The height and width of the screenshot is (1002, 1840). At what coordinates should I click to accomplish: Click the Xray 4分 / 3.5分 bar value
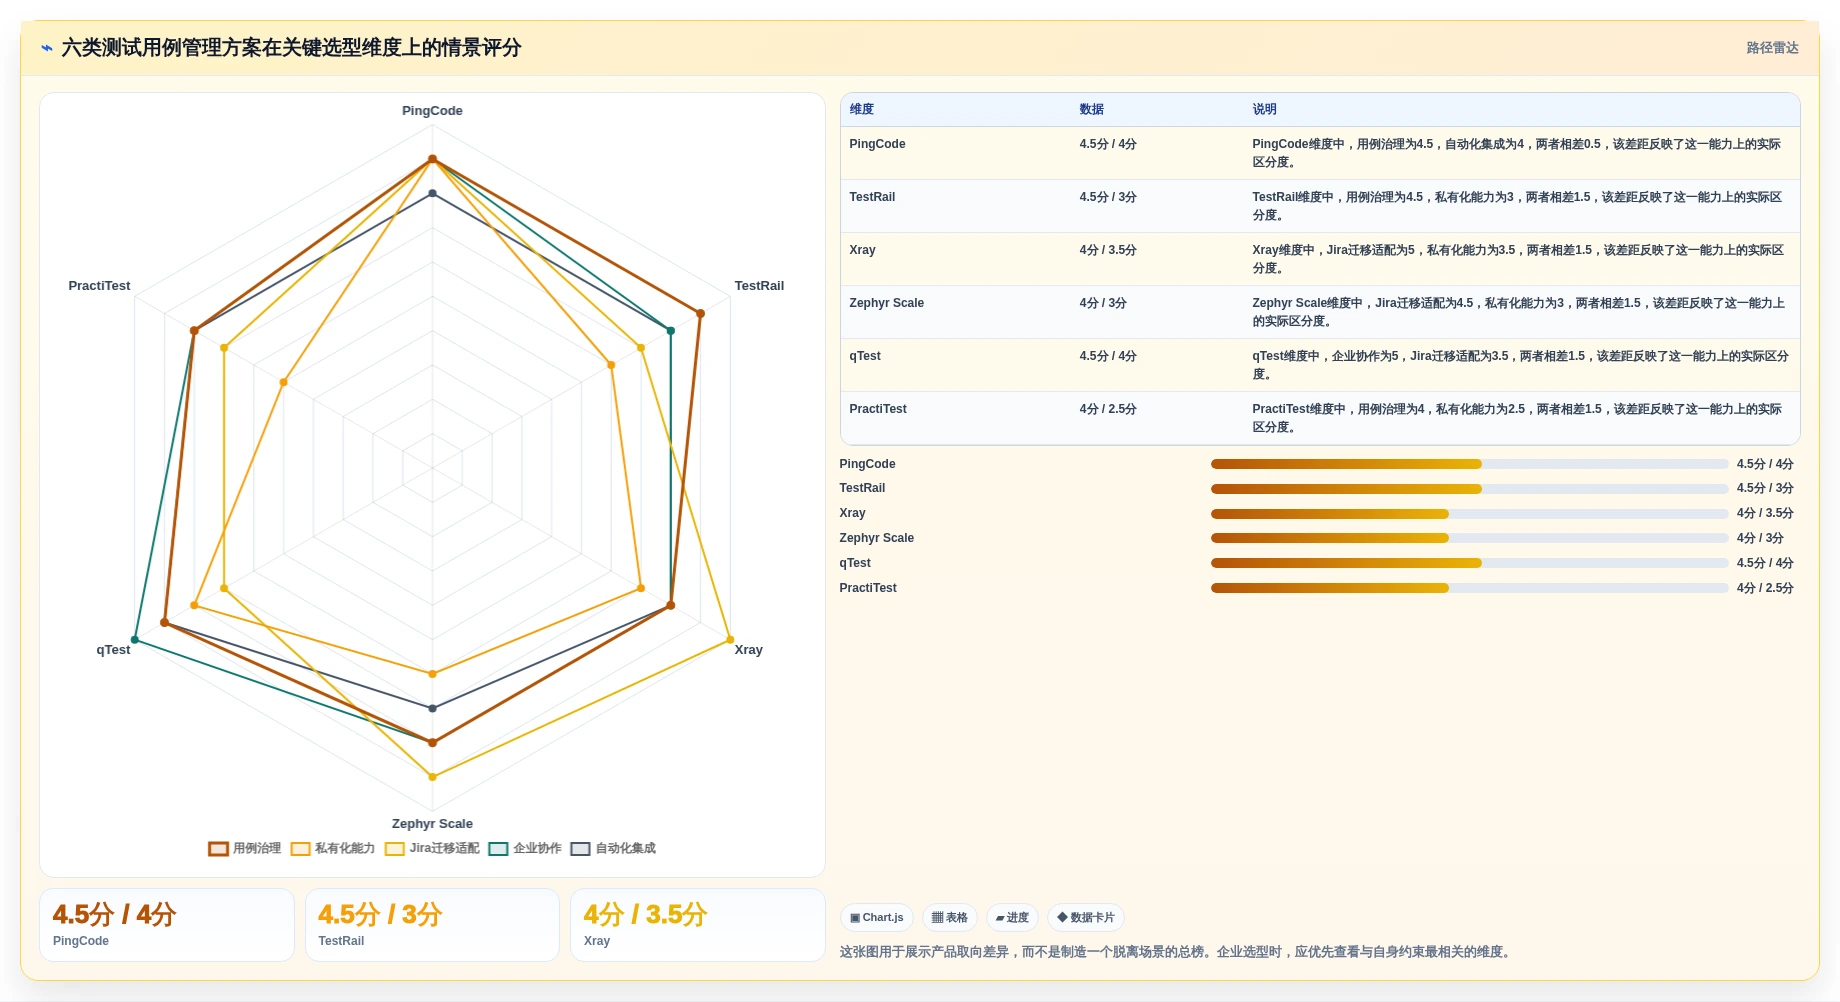(1765, 514)
